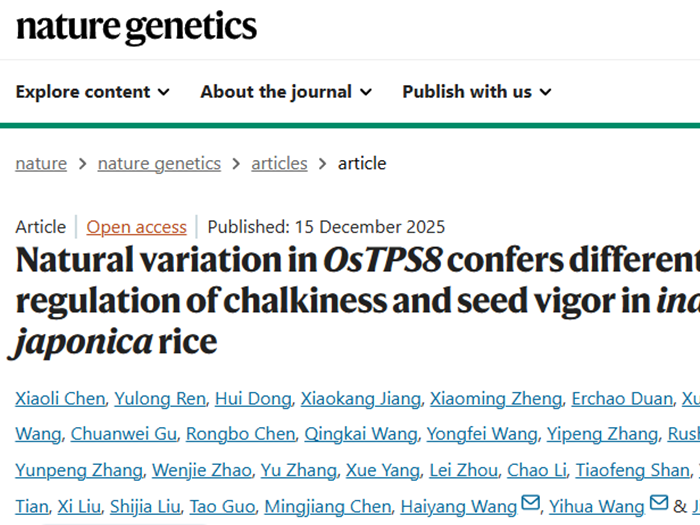Open the articles breadcrumb link
700x525 pixels.
click(x=279, y=164)
